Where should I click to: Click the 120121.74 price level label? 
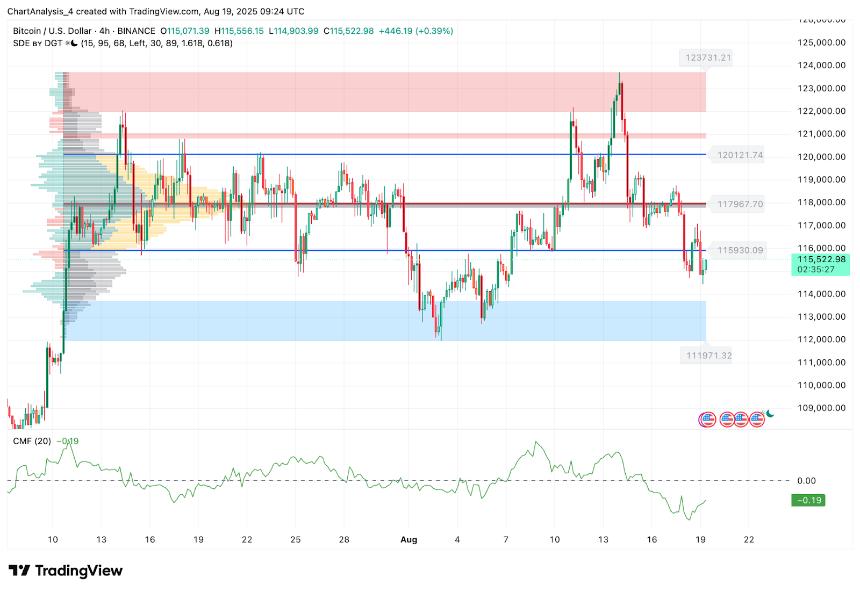point(740,155)
